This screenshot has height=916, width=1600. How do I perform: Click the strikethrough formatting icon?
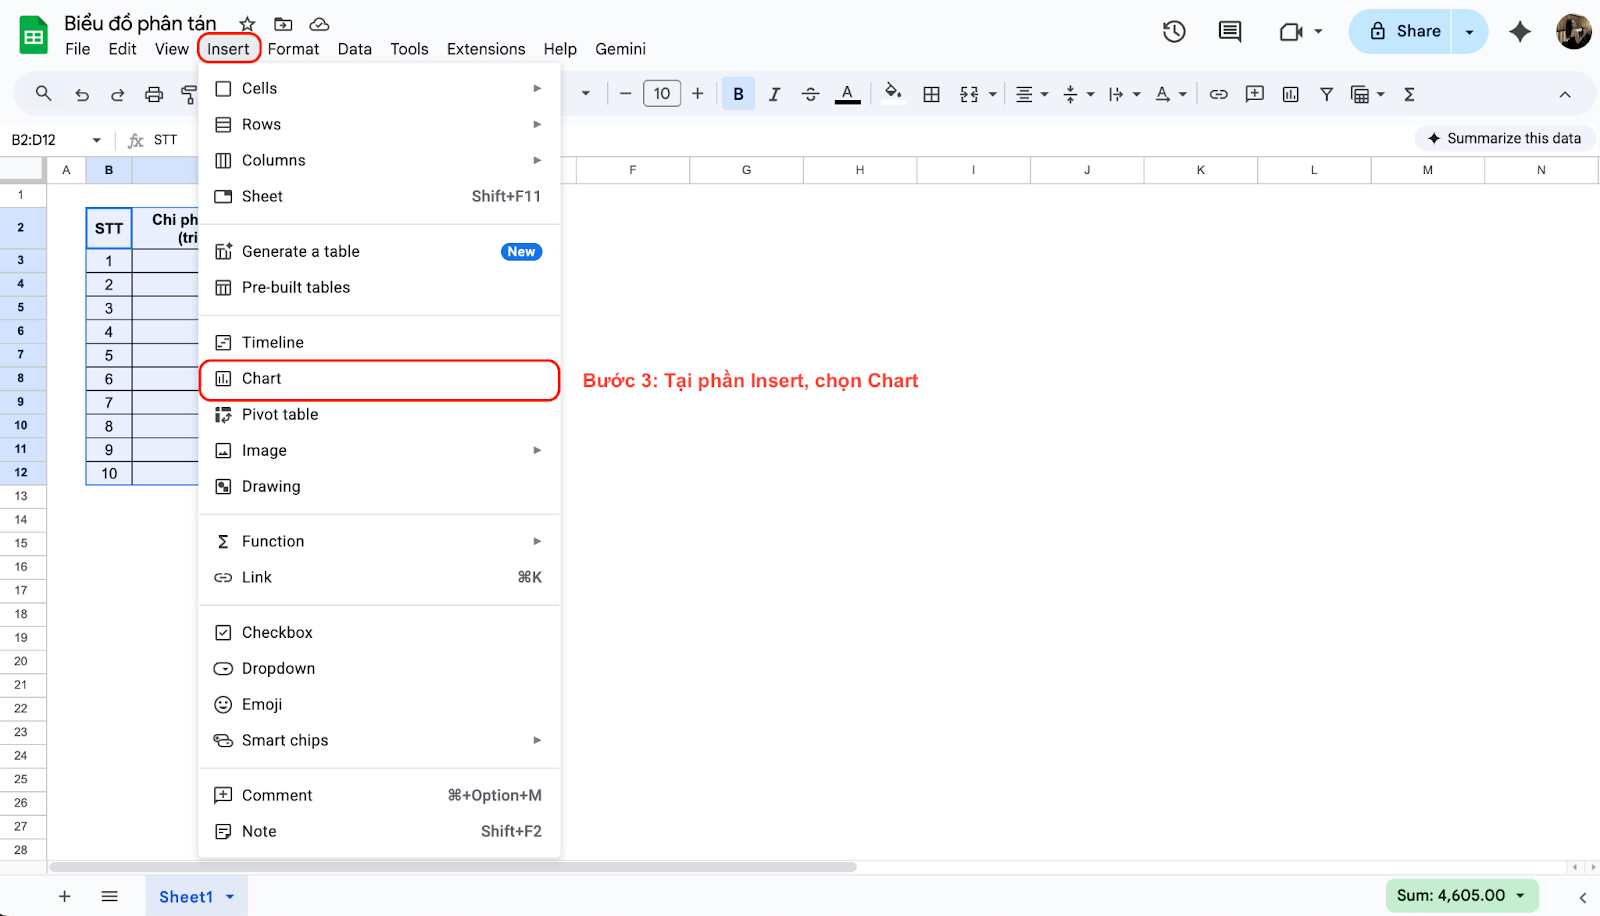[x=810, y=94]
